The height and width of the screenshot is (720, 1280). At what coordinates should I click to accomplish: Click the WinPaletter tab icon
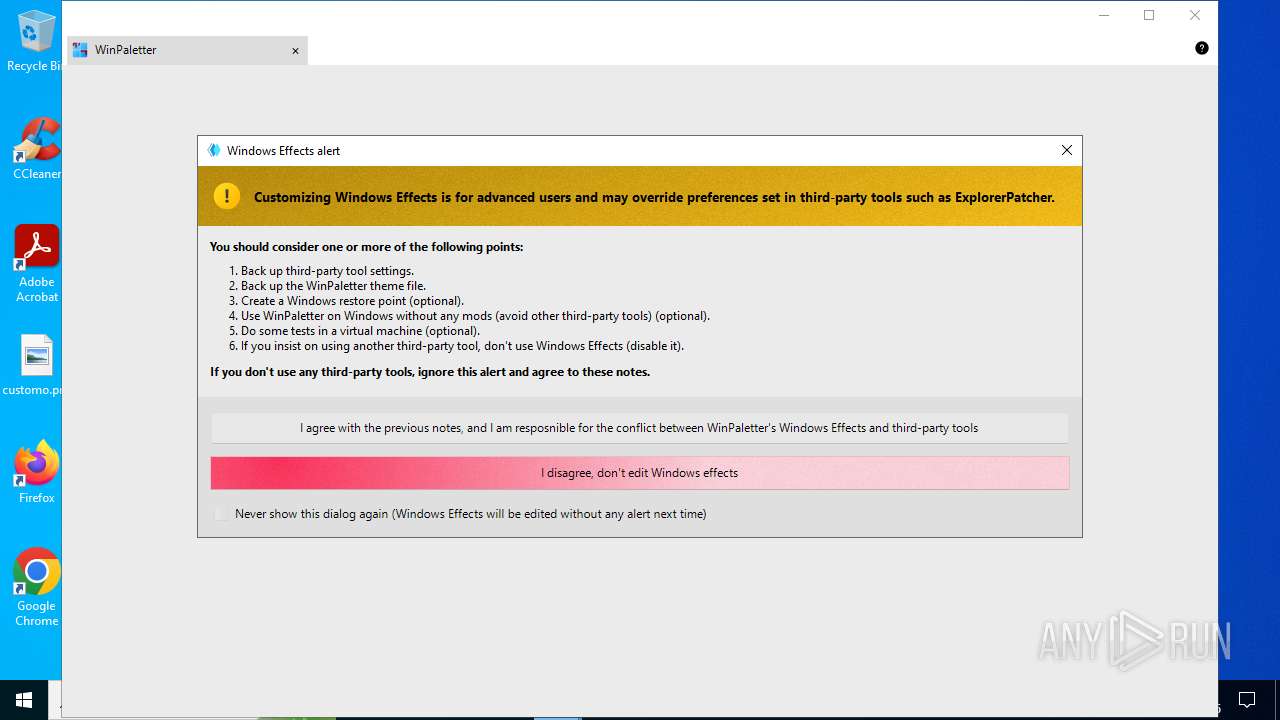80,50
